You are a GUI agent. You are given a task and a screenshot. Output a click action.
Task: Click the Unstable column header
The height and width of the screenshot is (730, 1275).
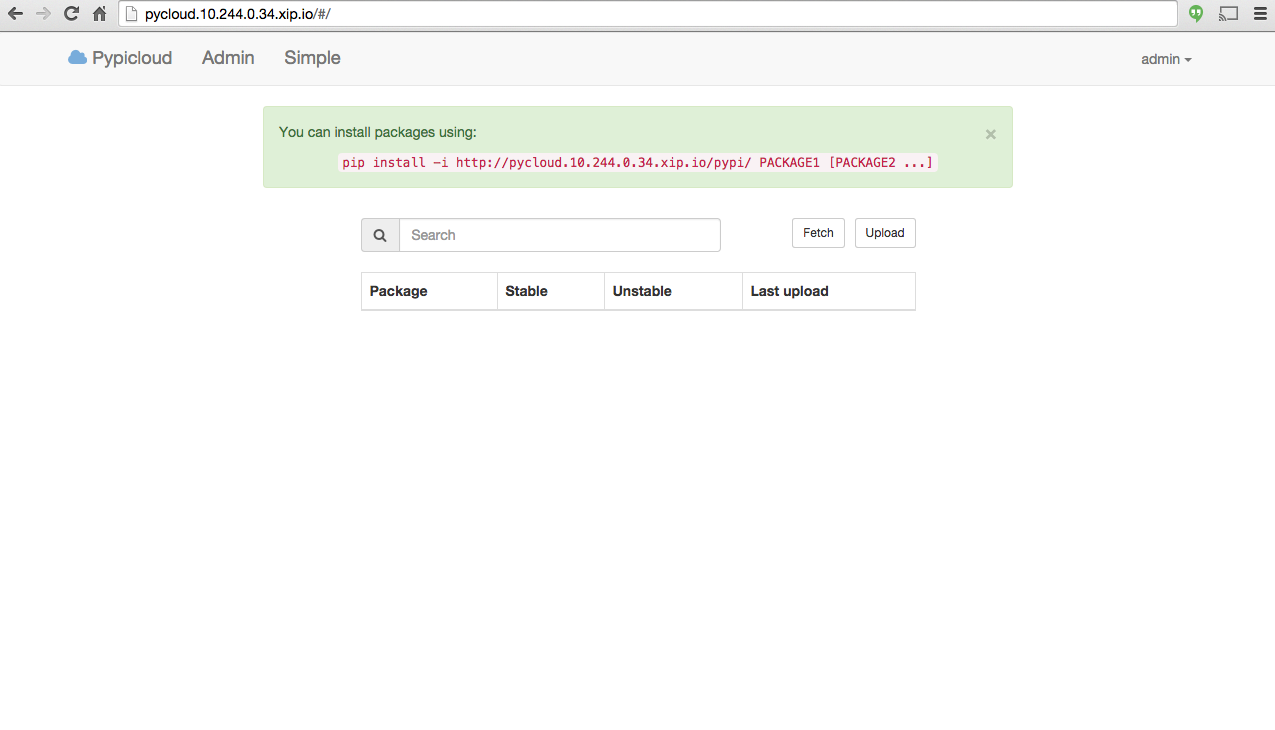click(673, 291)
